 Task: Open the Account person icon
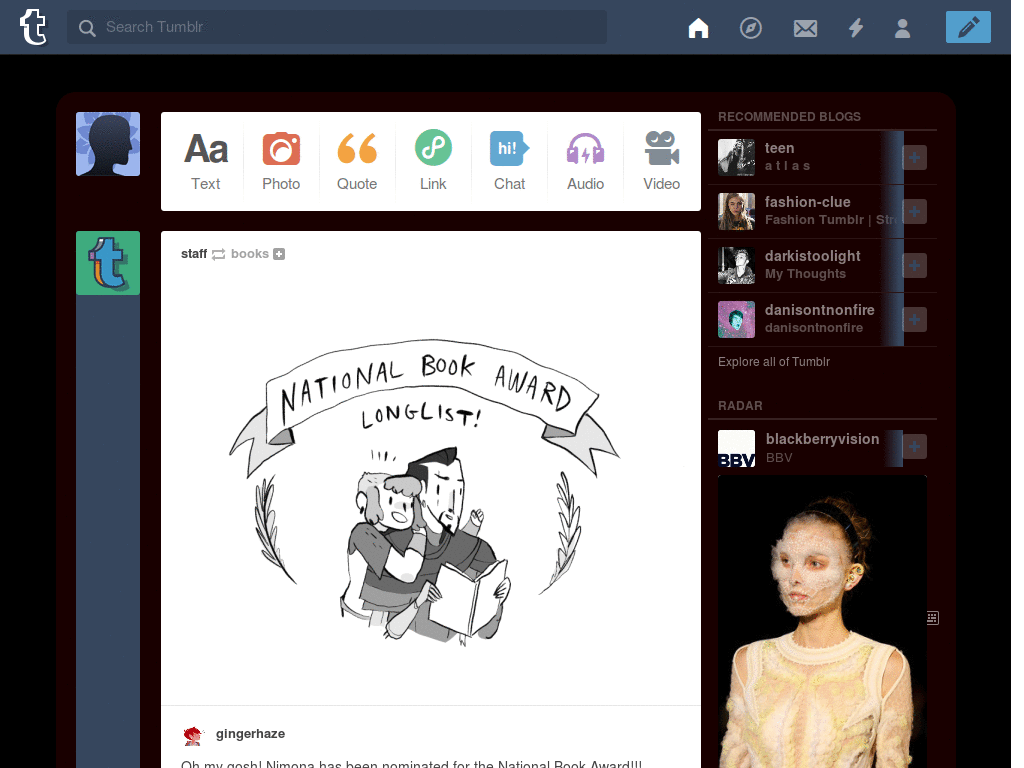click(903, 28)
